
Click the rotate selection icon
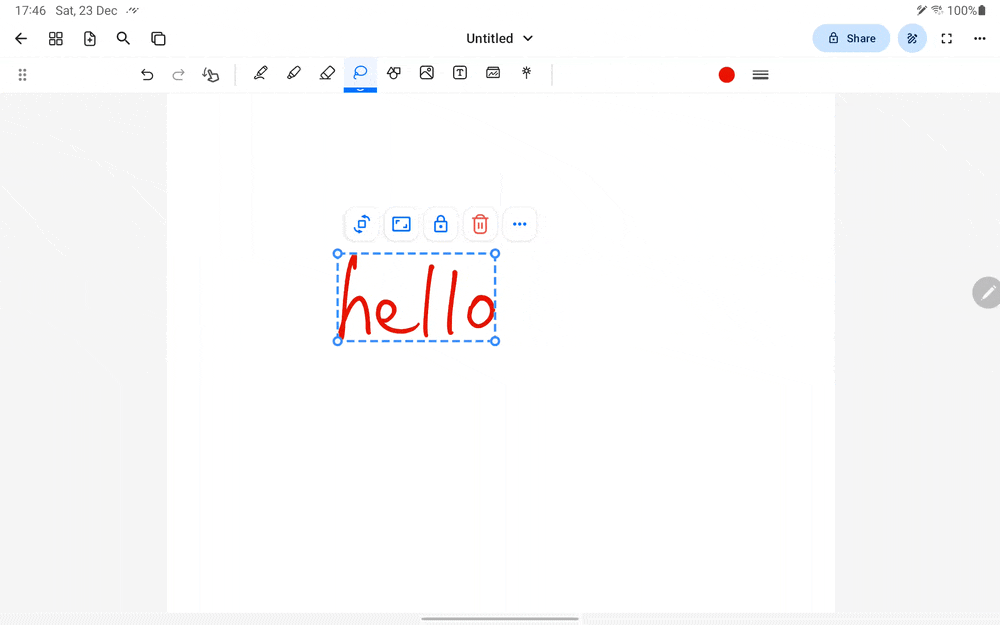click(x=362, y=224)
